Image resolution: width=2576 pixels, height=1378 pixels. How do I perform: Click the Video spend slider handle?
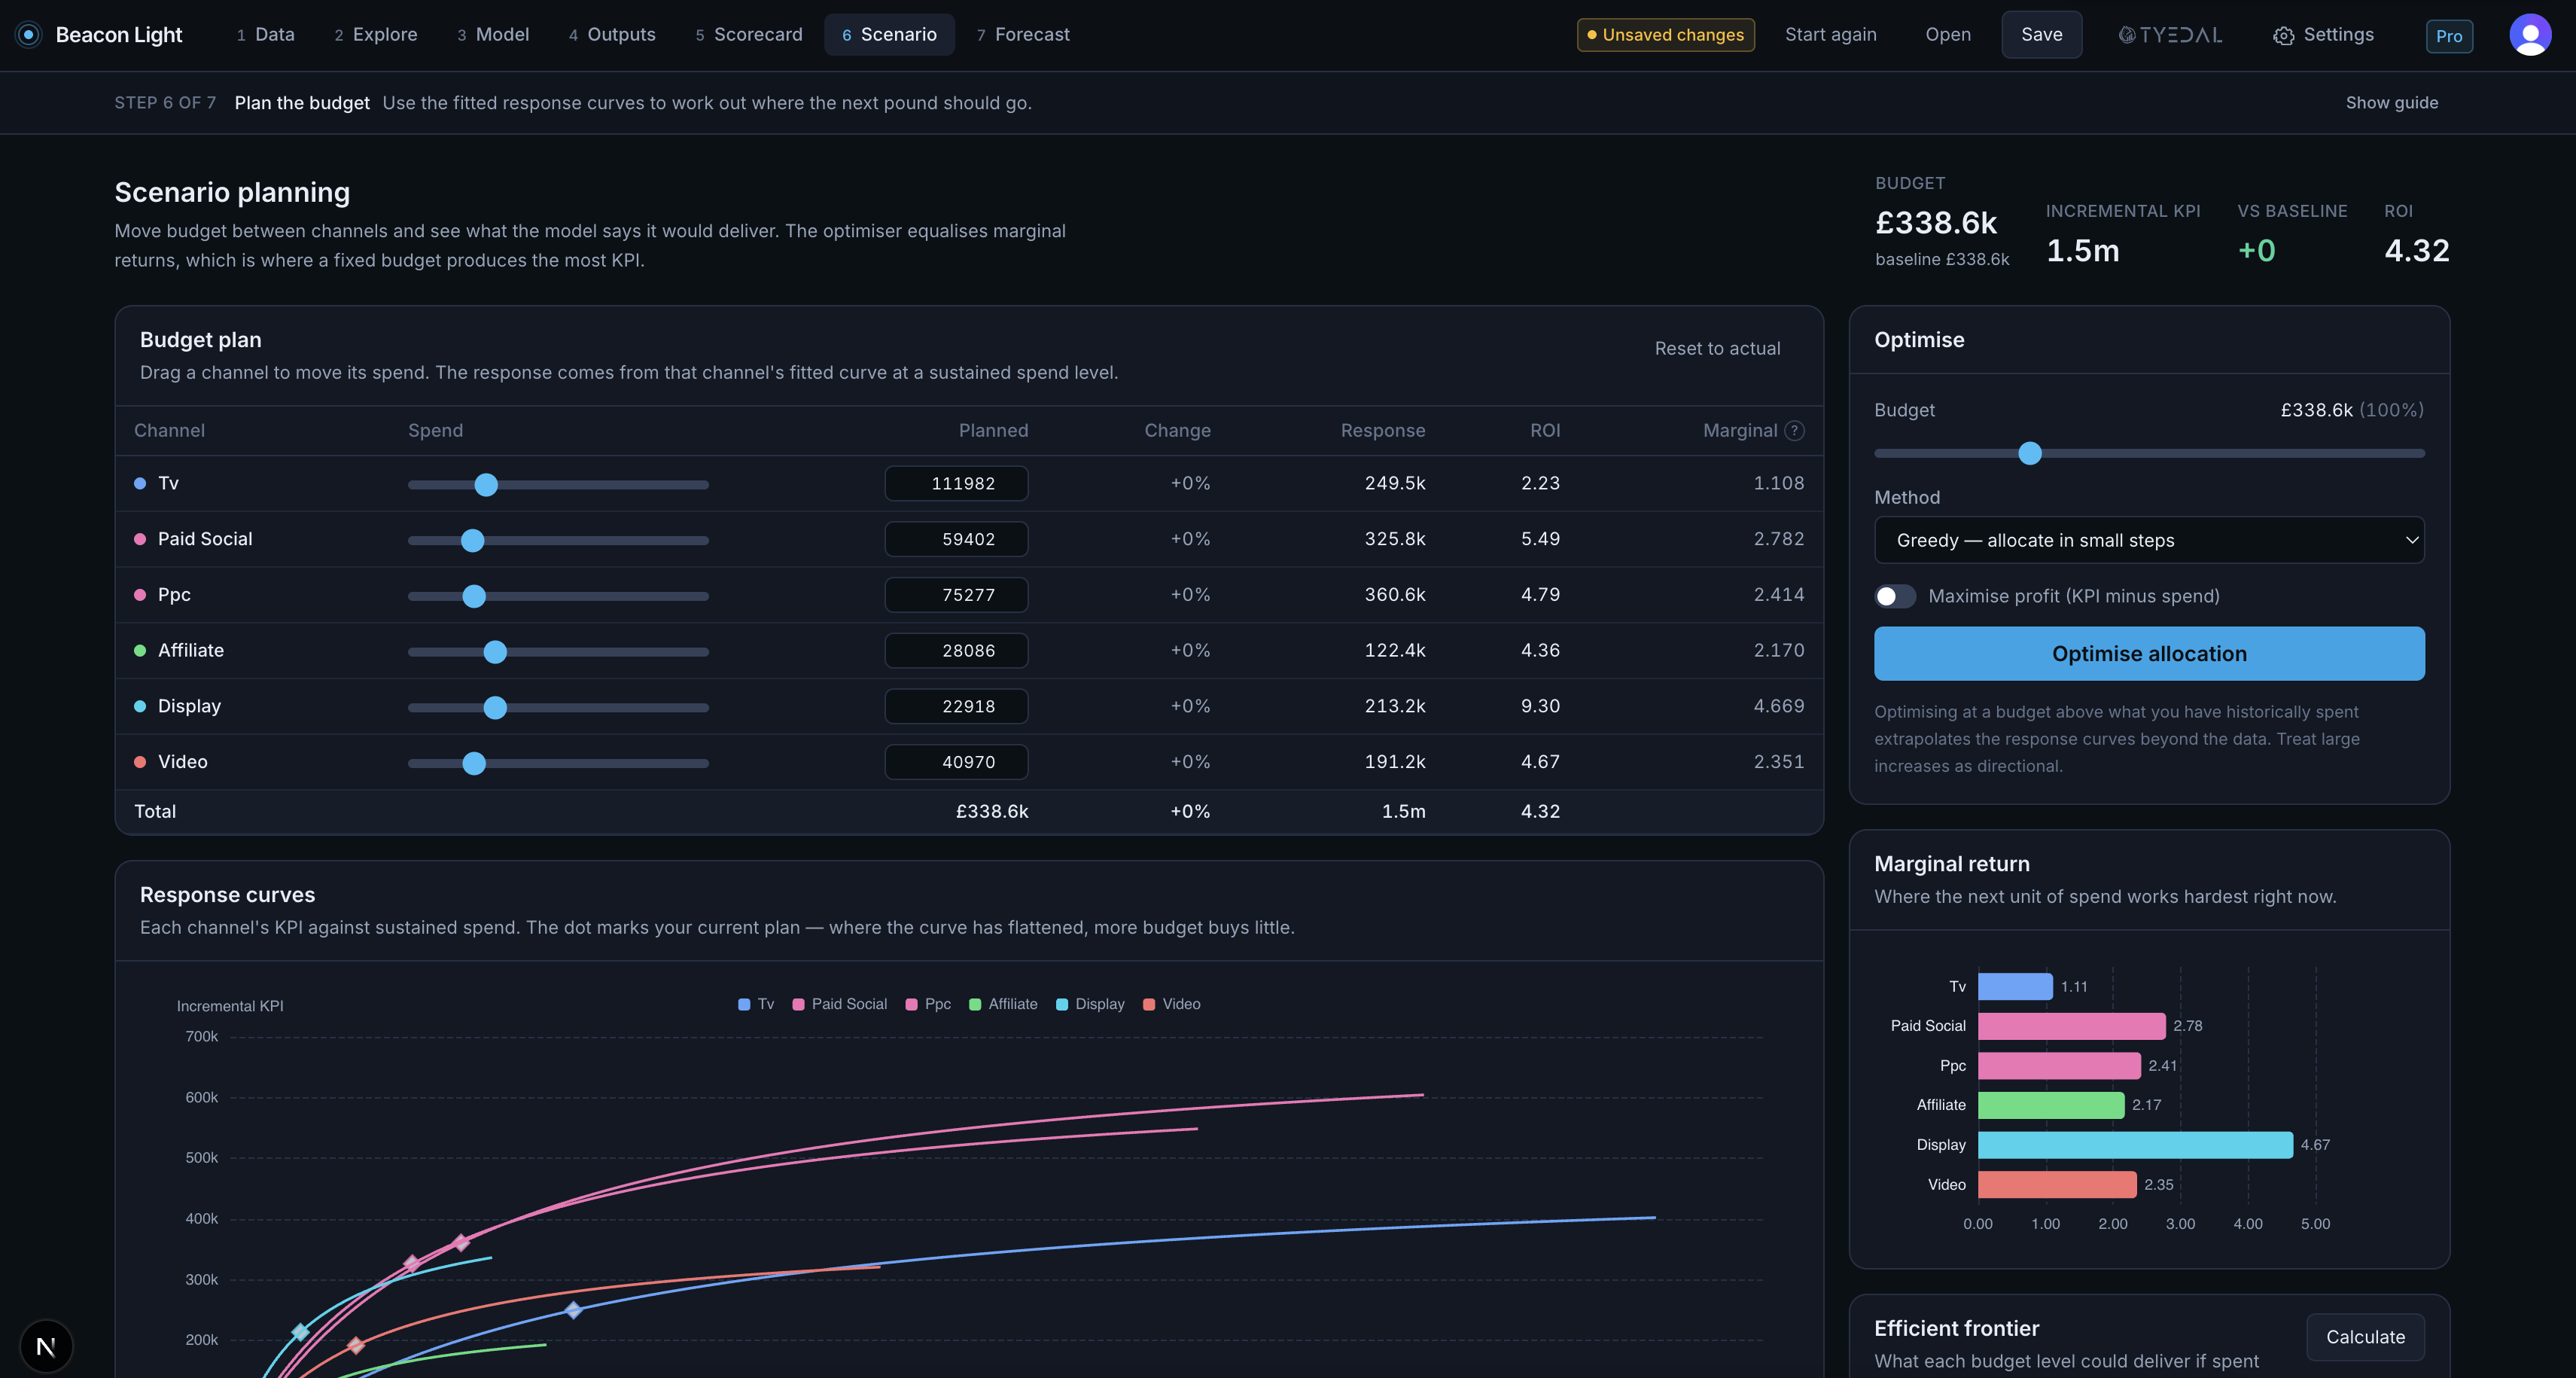[474, 764]
